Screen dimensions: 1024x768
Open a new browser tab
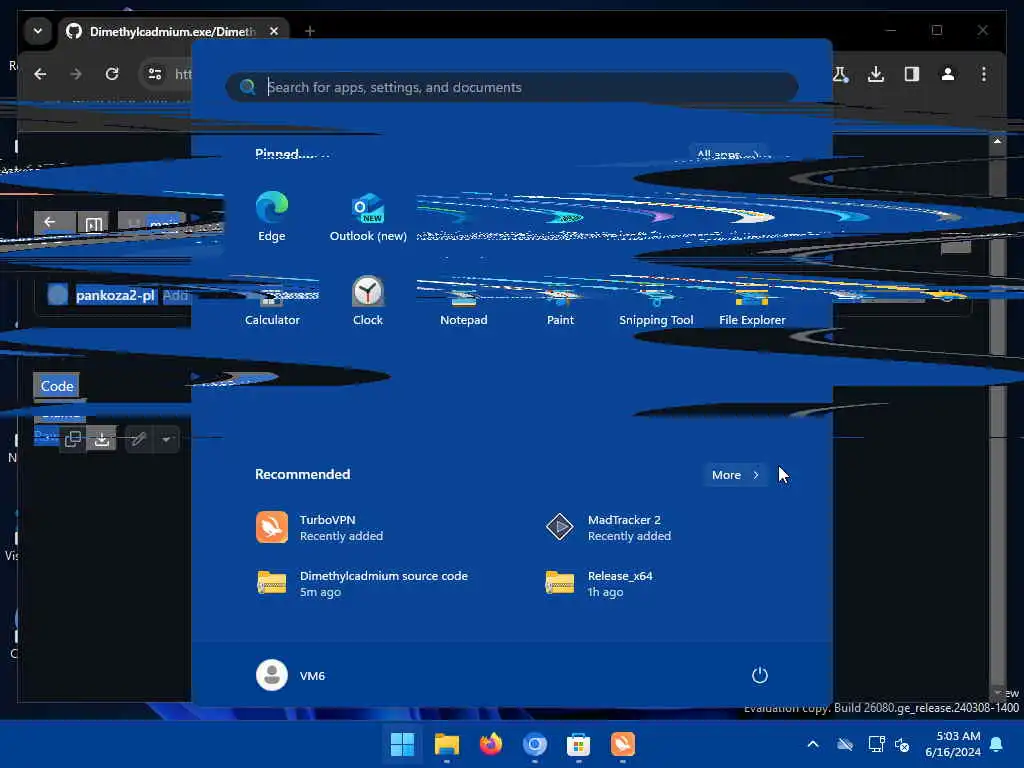(x=310, y=31)
